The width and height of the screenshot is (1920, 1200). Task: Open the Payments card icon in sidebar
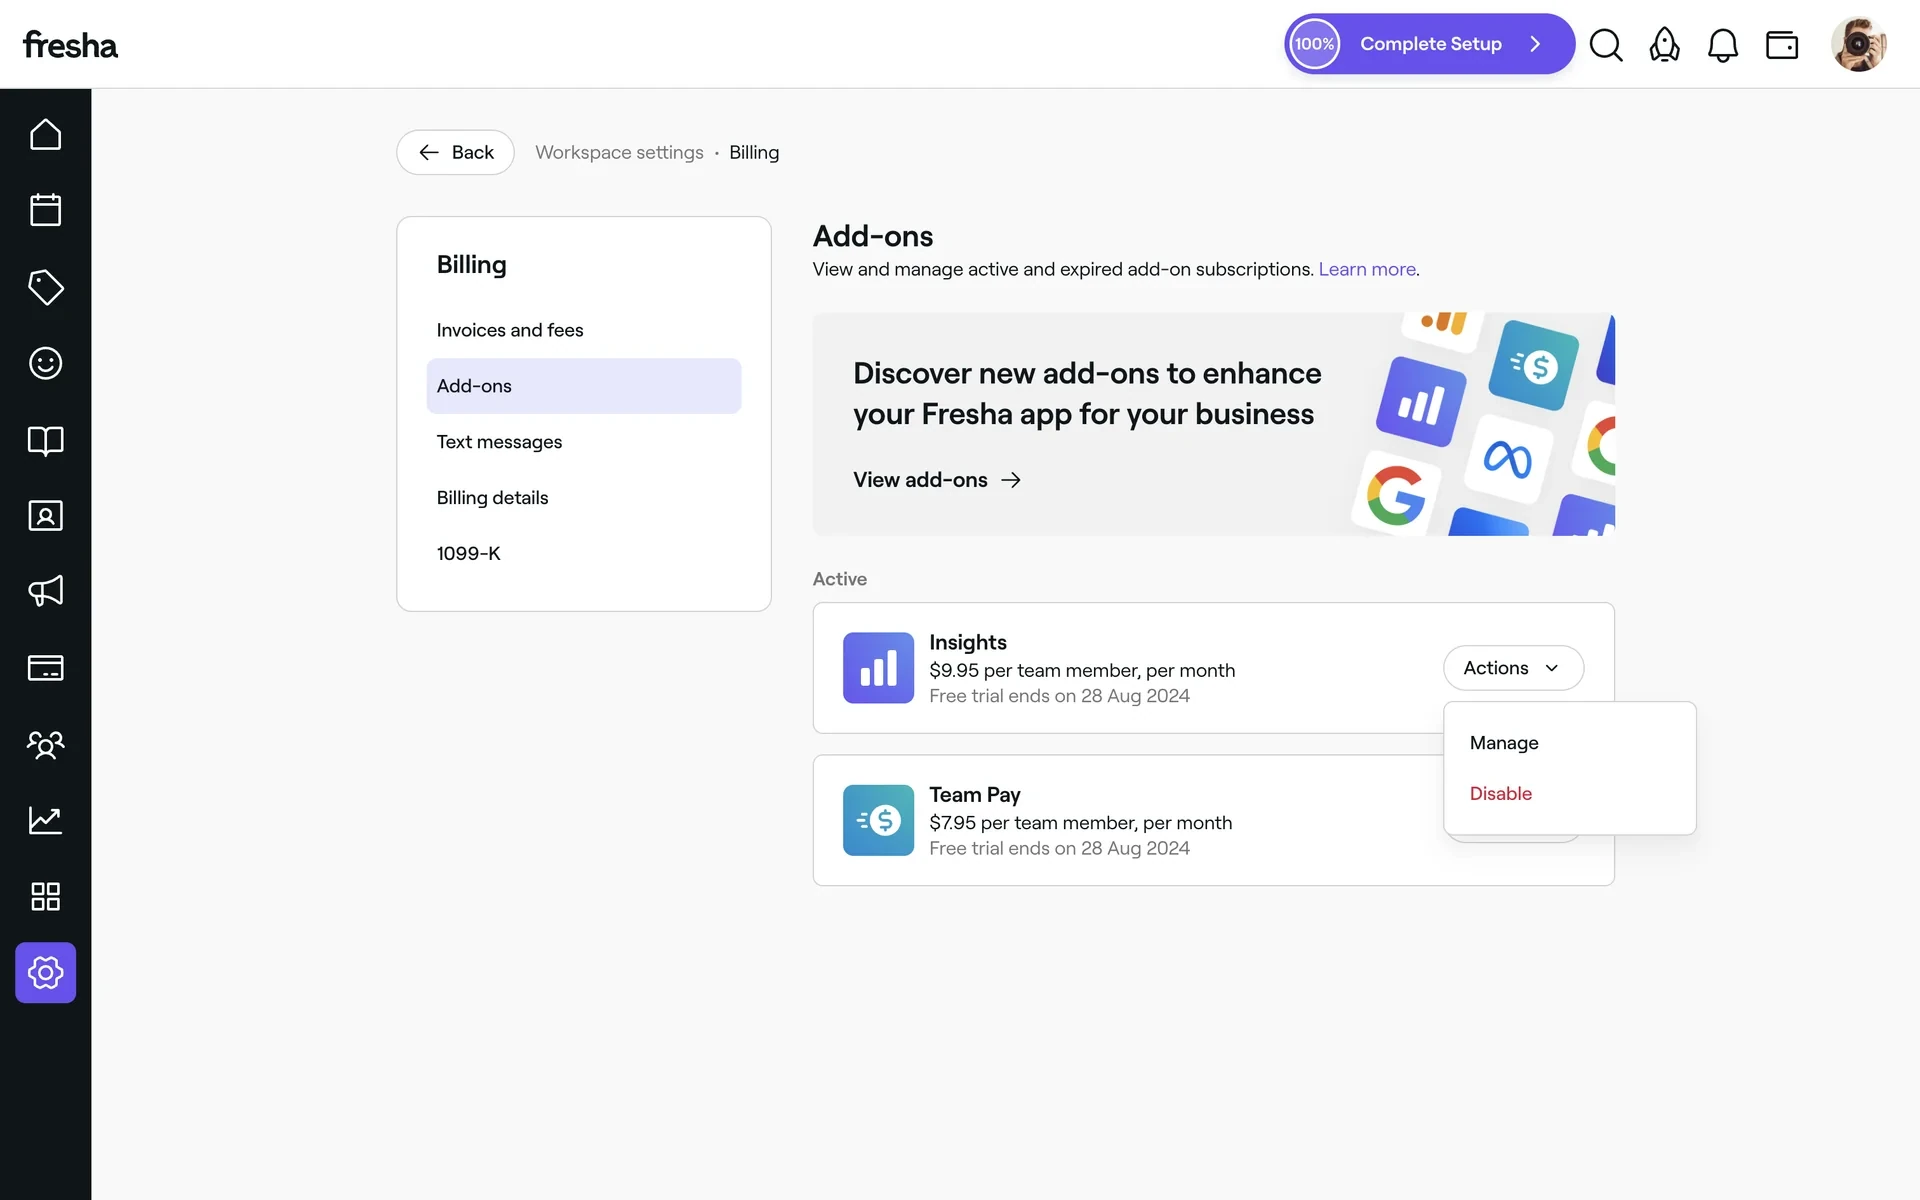point(45,668)
